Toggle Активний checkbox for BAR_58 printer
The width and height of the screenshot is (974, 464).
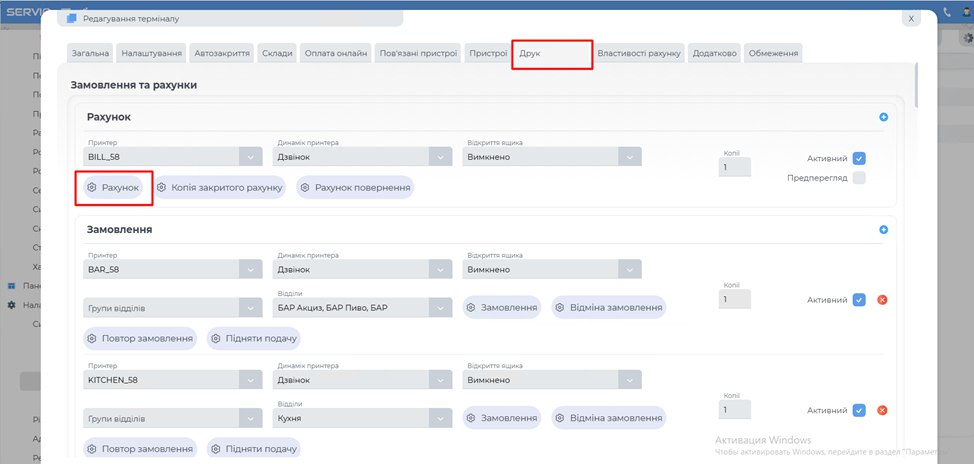click(x=859, y=300)
